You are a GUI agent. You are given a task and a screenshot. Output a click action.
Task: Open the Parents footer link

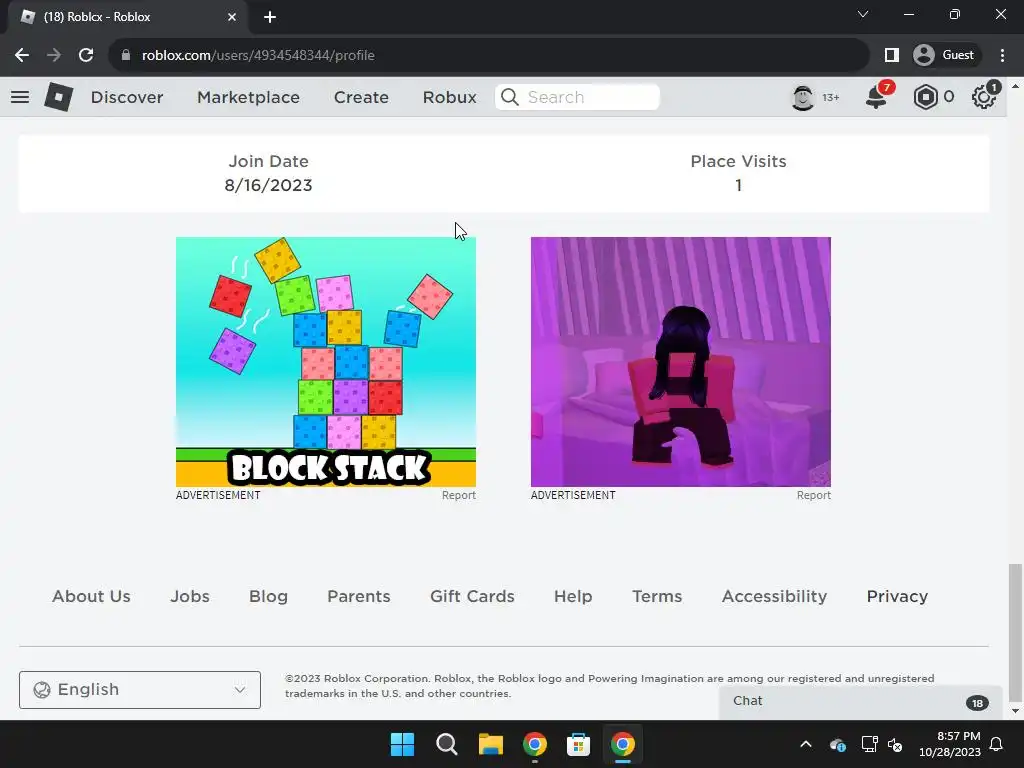pos(359,596)
